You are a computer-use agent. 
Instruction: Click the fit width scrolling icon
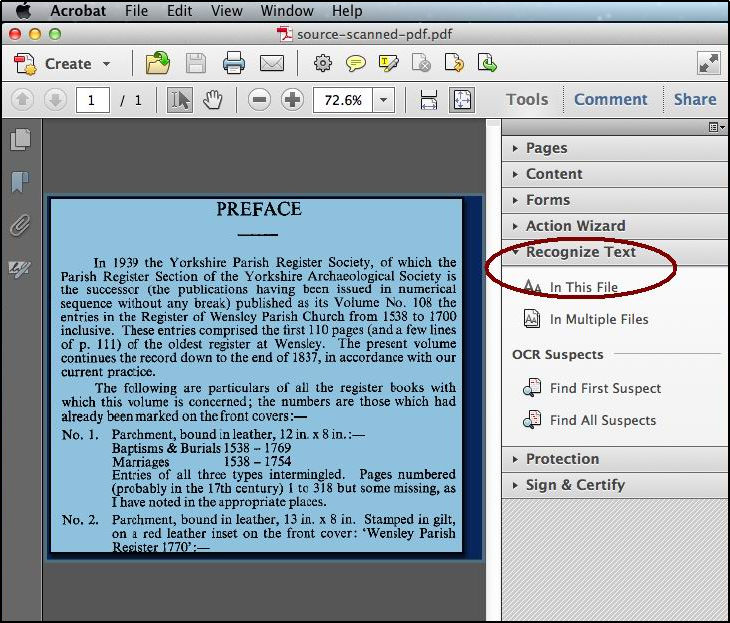pyautogui.click(x=428, y=100)
